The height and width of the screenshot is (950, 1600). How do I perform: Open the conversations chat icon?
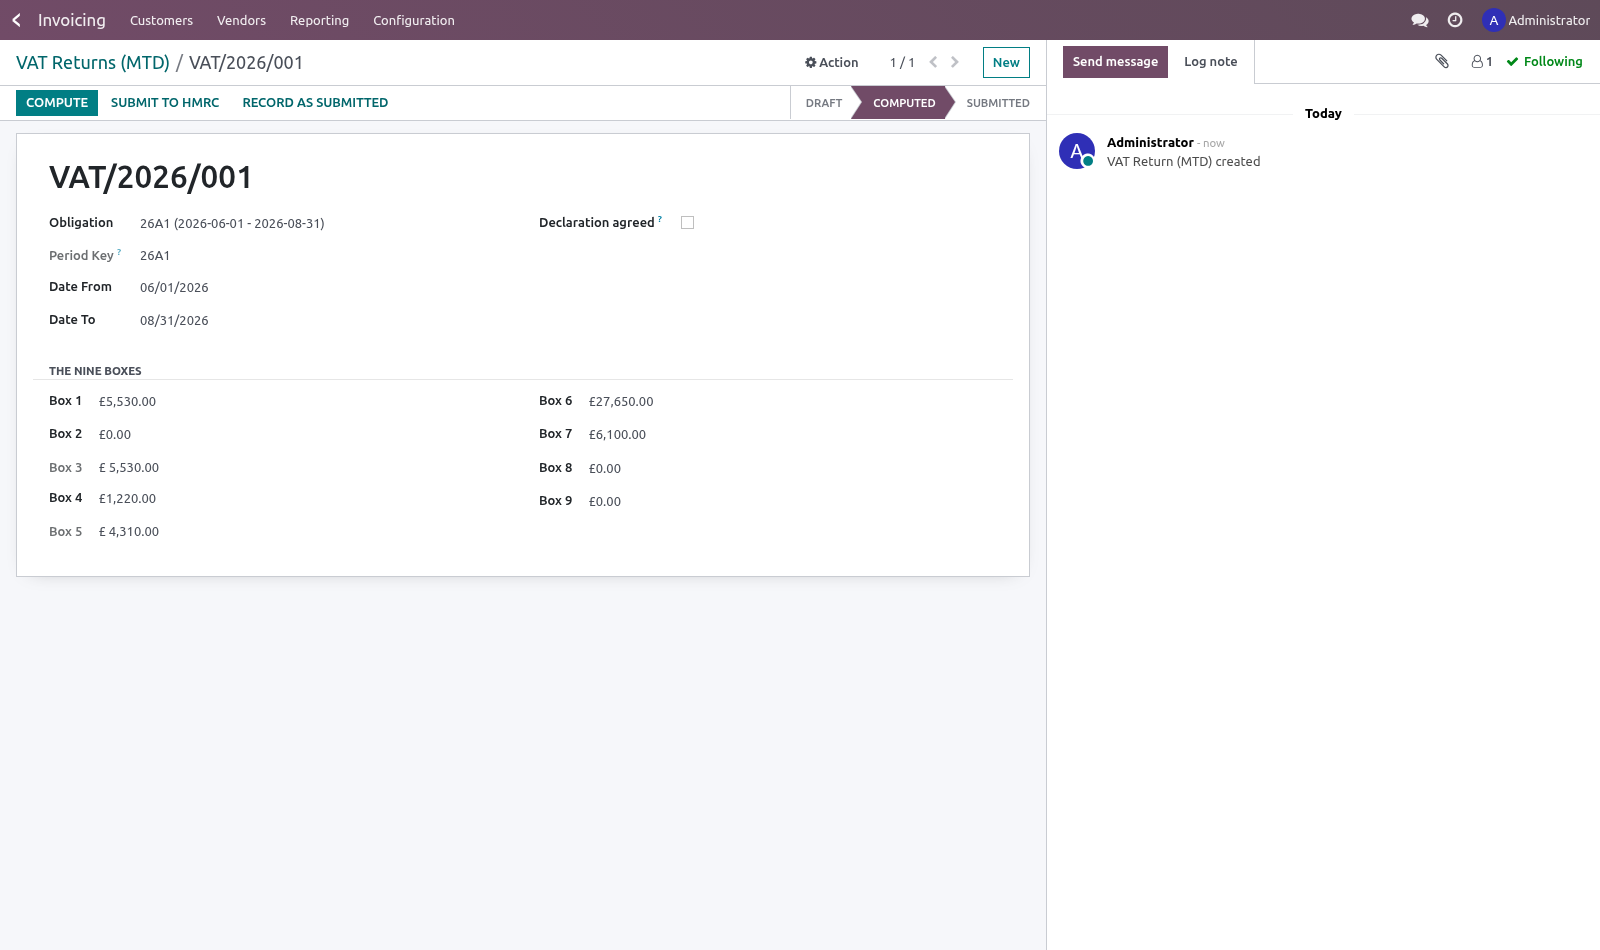[1419, 20]
